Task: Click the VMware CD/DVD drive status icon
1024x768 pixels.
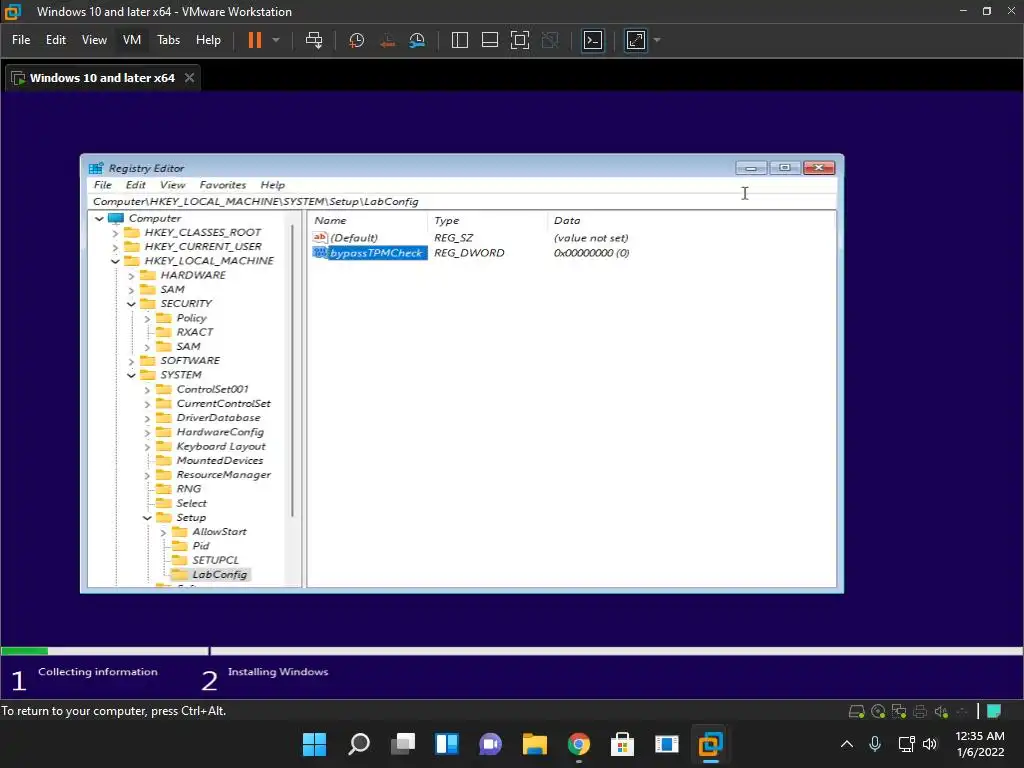Action: click(x=878, y=712)
